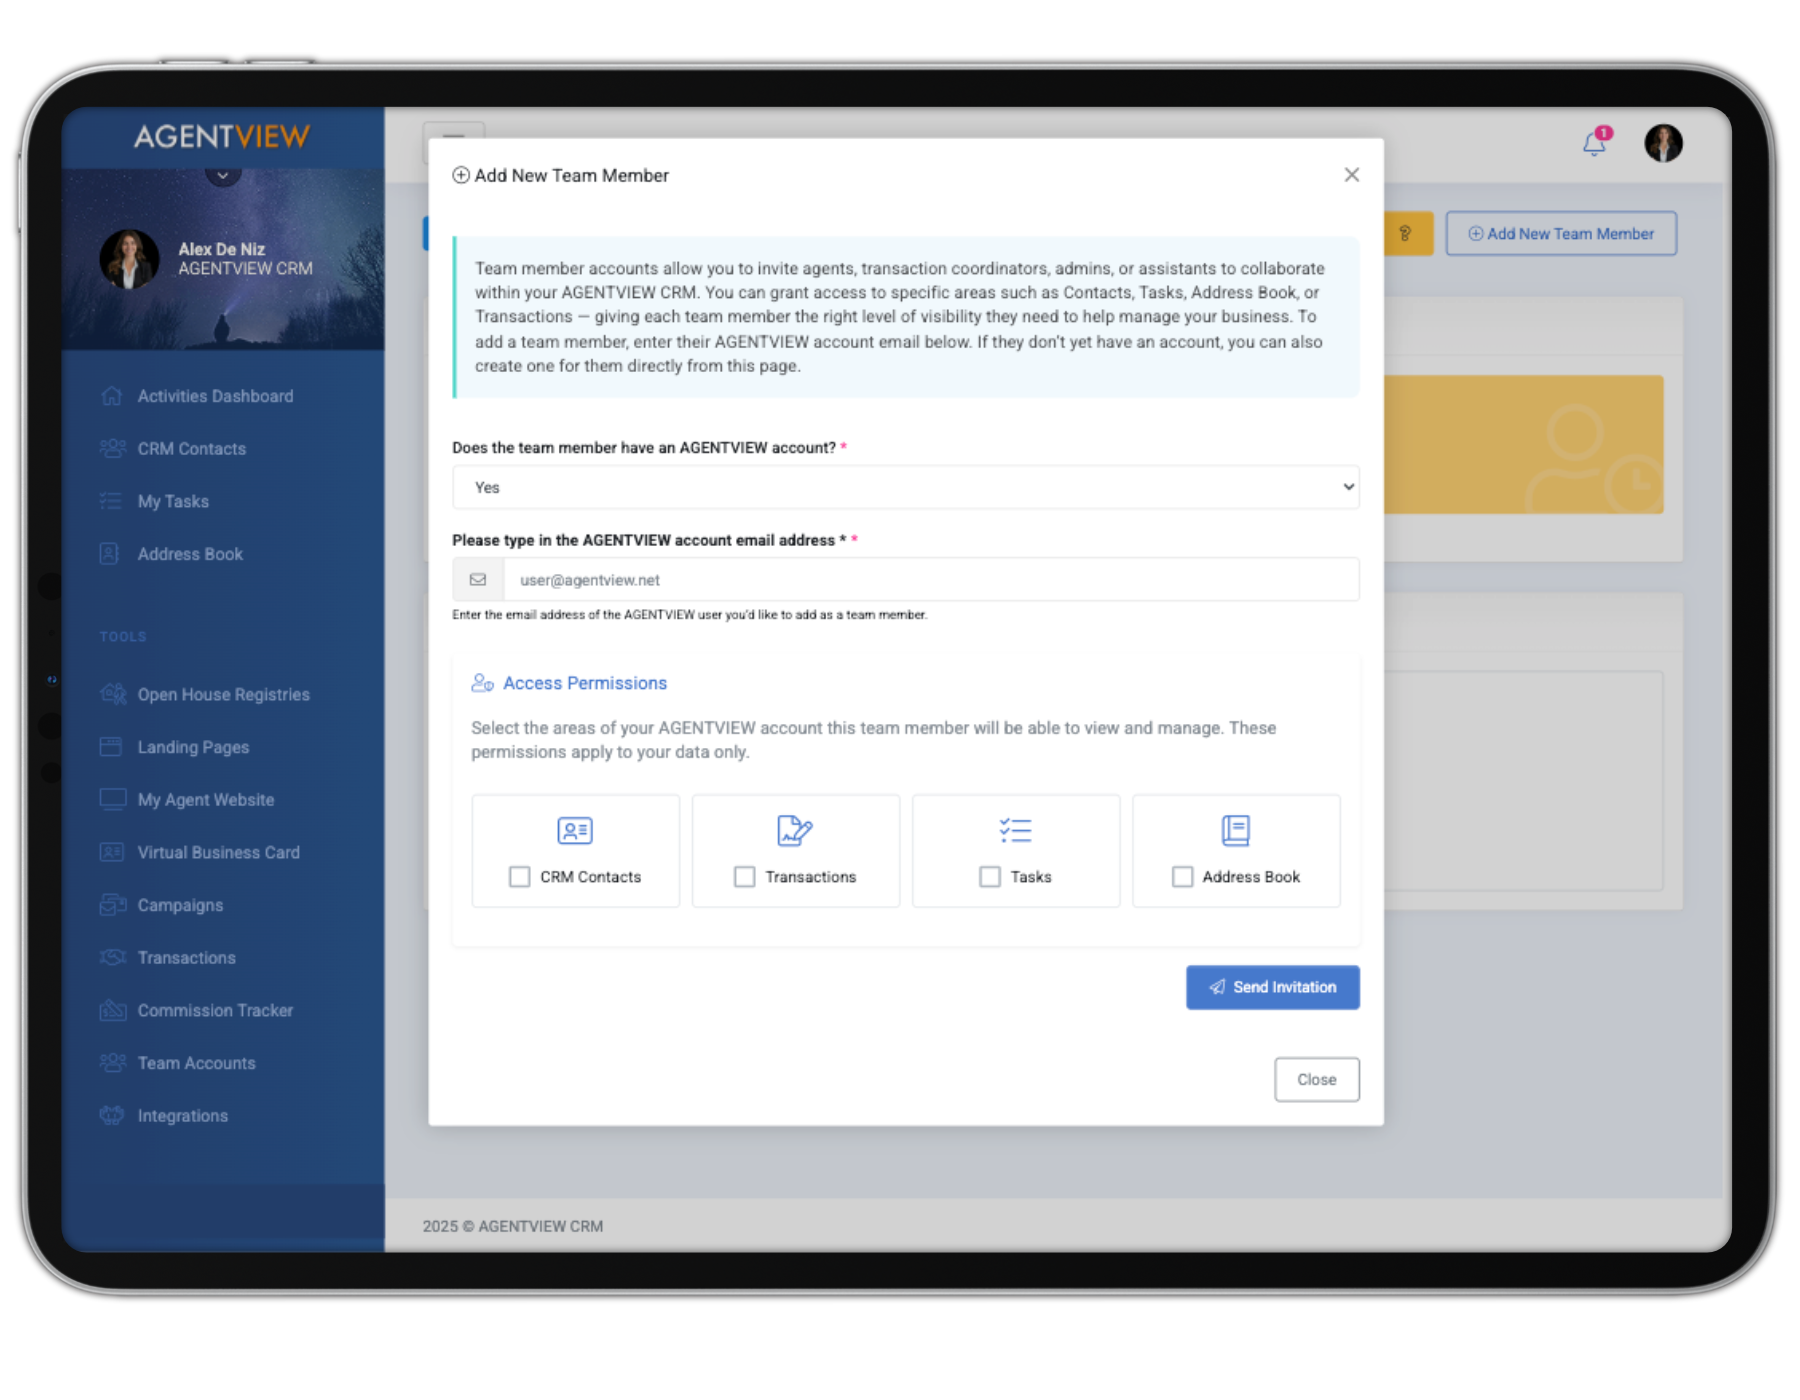Click the Tasks checklist icon in permissions

(1015, 830)
